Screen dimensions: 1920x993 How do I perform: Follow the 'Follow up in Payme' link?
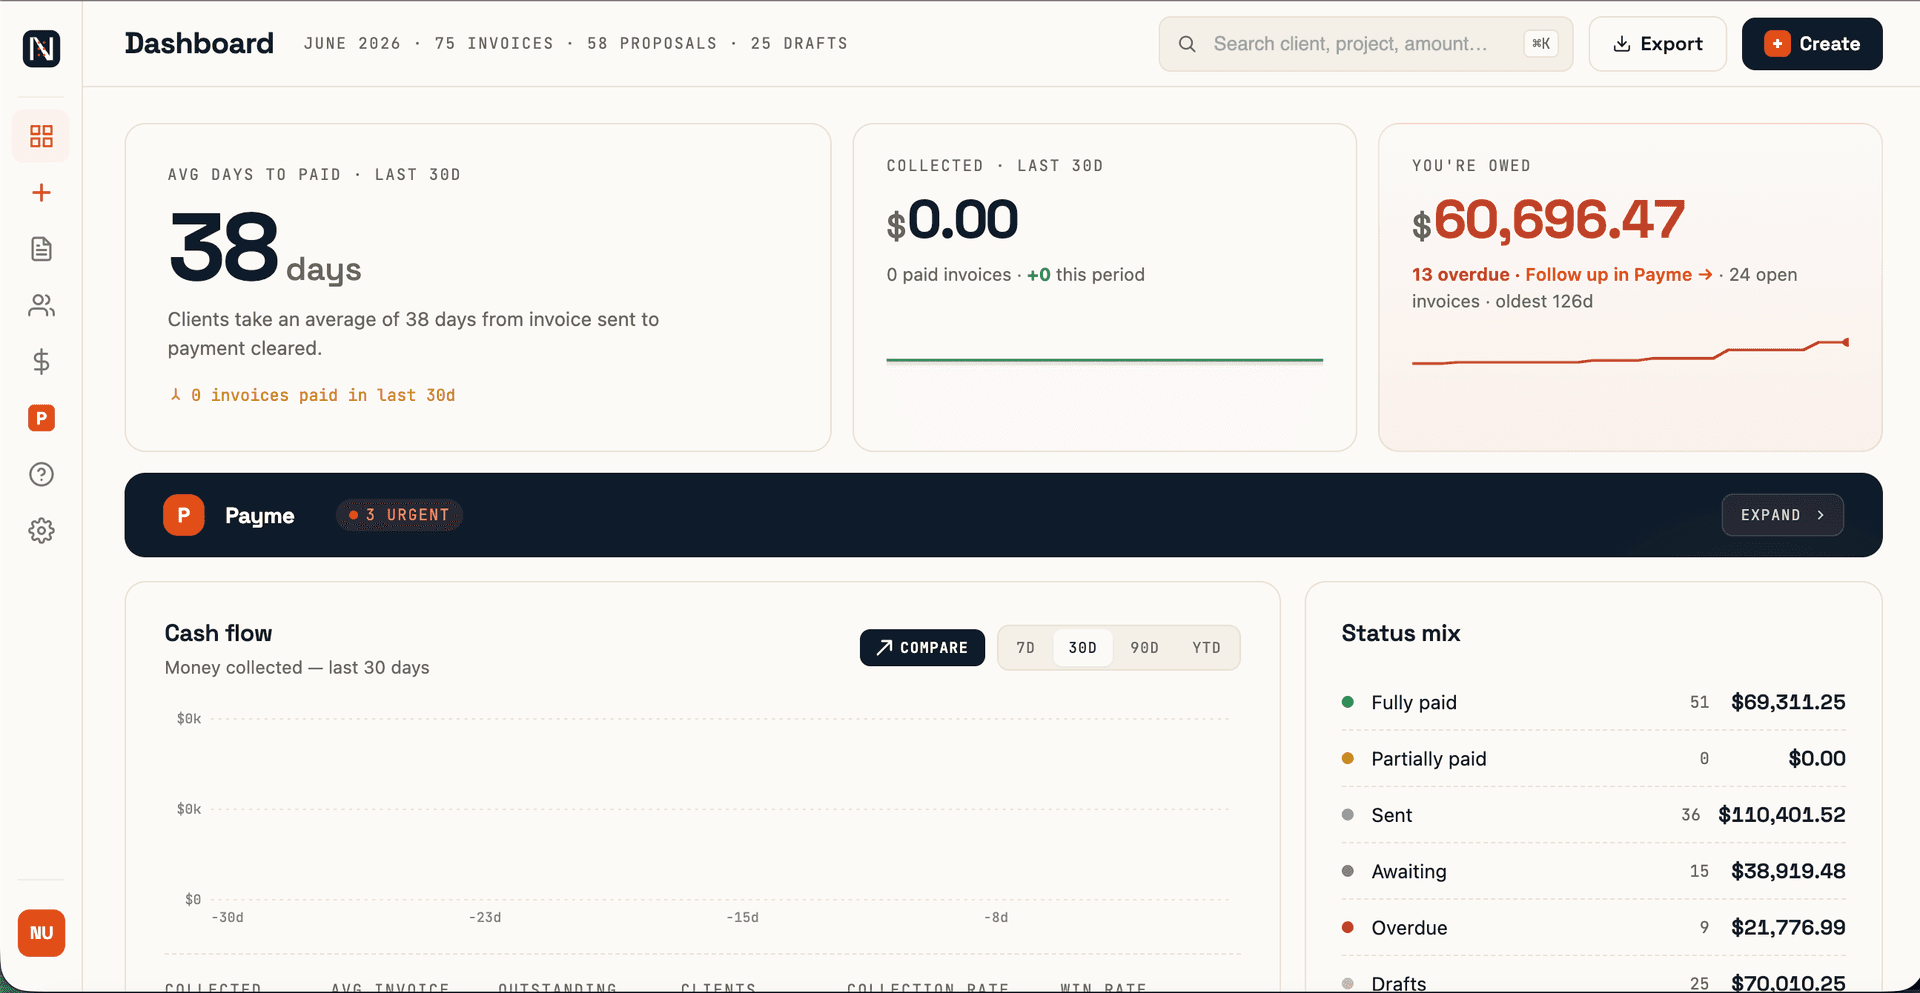(x=1618, y=275)
